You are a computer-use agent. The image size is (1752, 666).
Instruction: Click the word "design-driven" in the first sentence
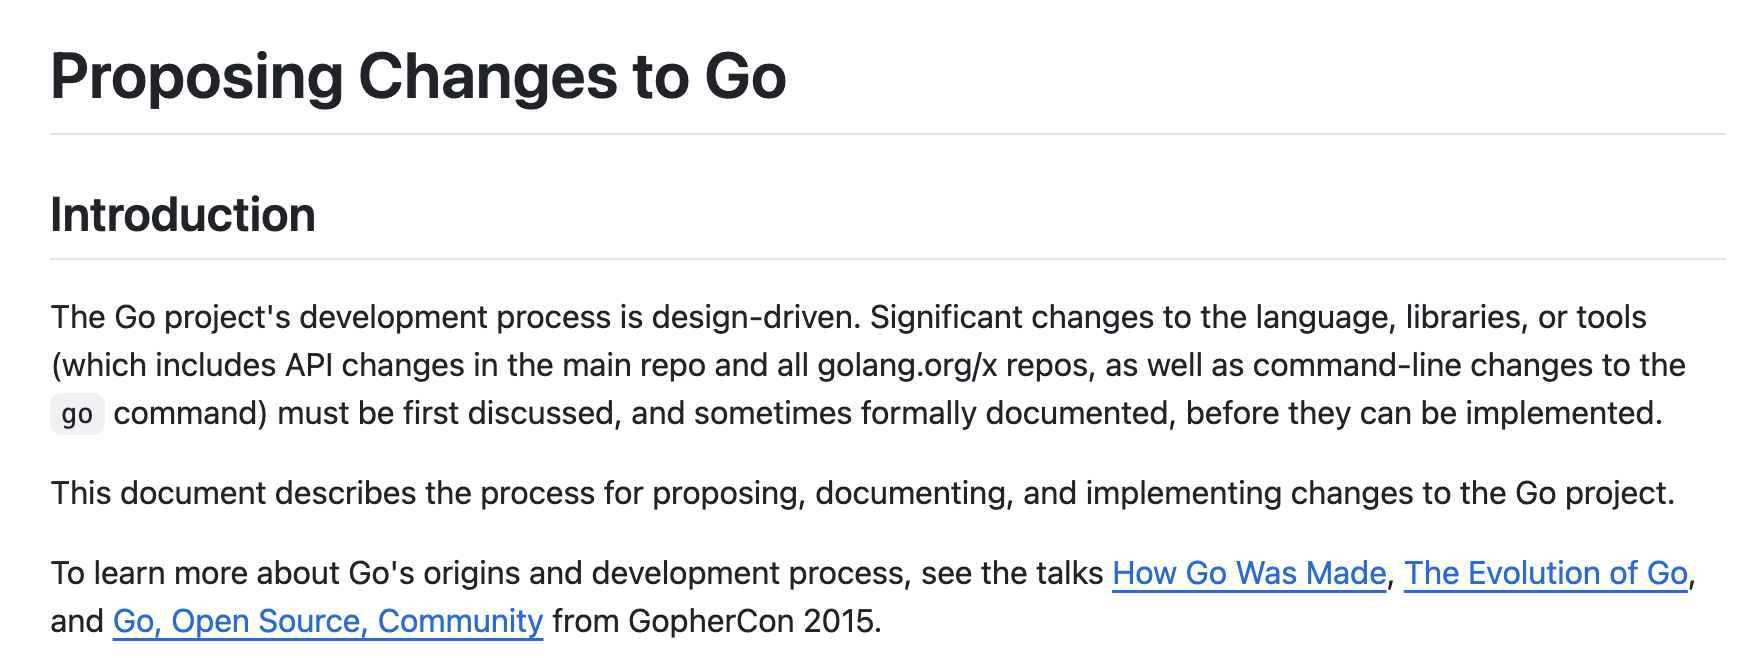pos(755,317)
